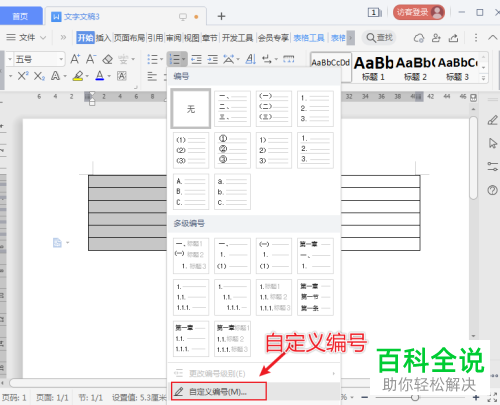This screenshot has height=405, width=500.
Task: Switch to the 首页 tab
Action: 21,16
